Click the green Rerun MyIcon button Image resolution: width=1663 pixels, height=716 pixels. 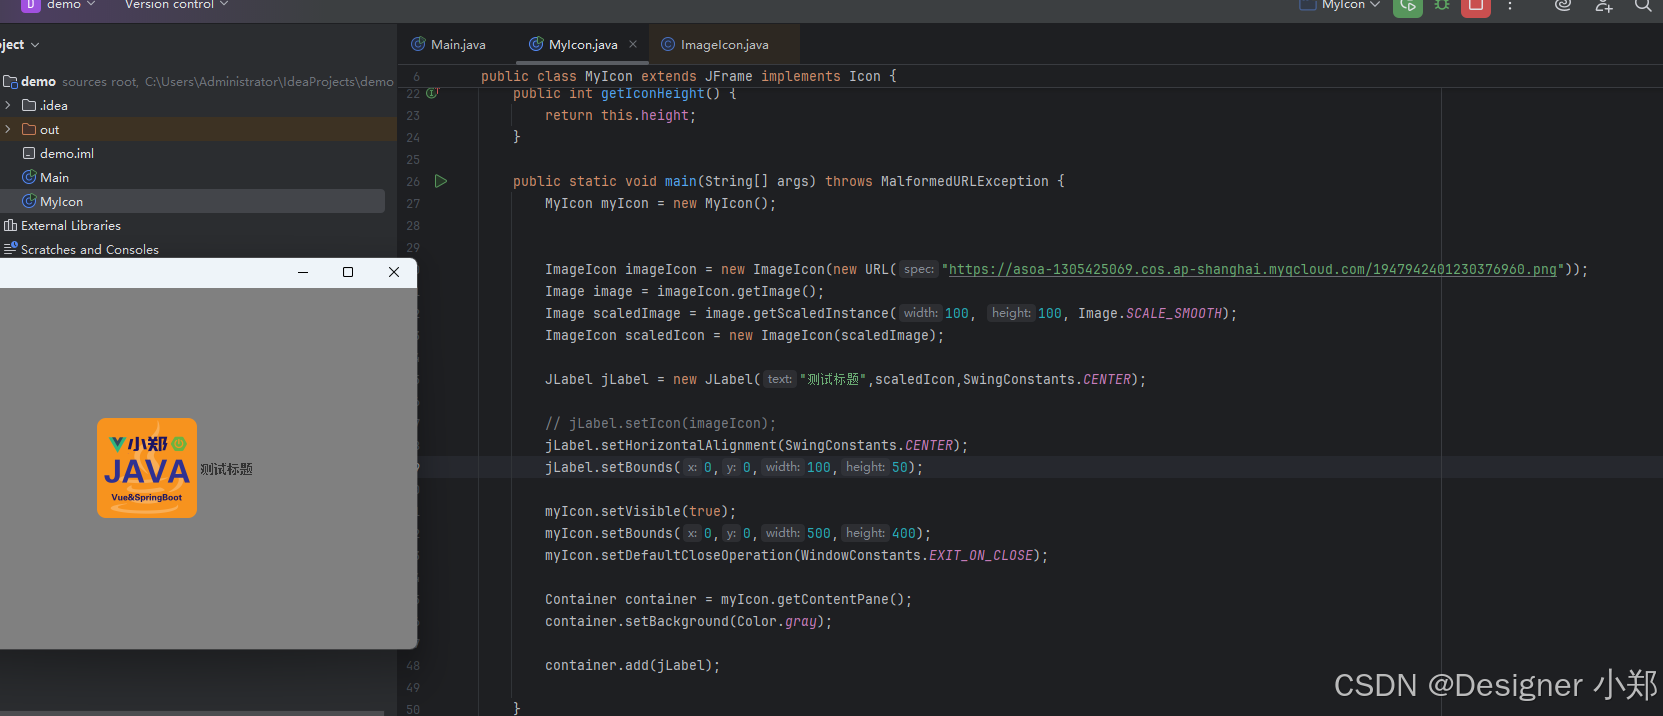pos(1408,5)
